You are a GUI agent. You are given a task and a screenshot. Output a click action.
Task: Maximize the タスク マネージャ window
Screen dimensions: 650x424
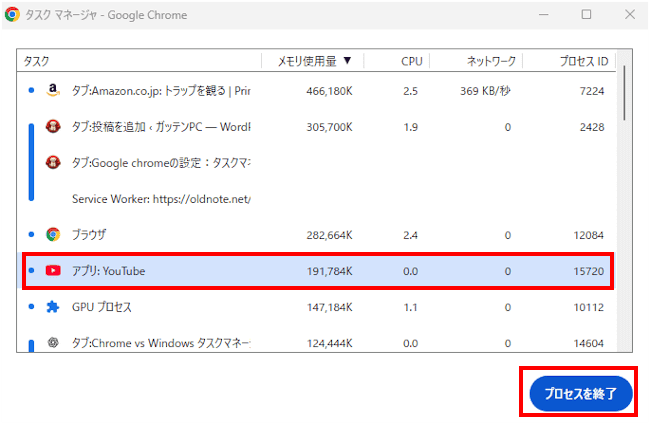click(x=586, y=15)
